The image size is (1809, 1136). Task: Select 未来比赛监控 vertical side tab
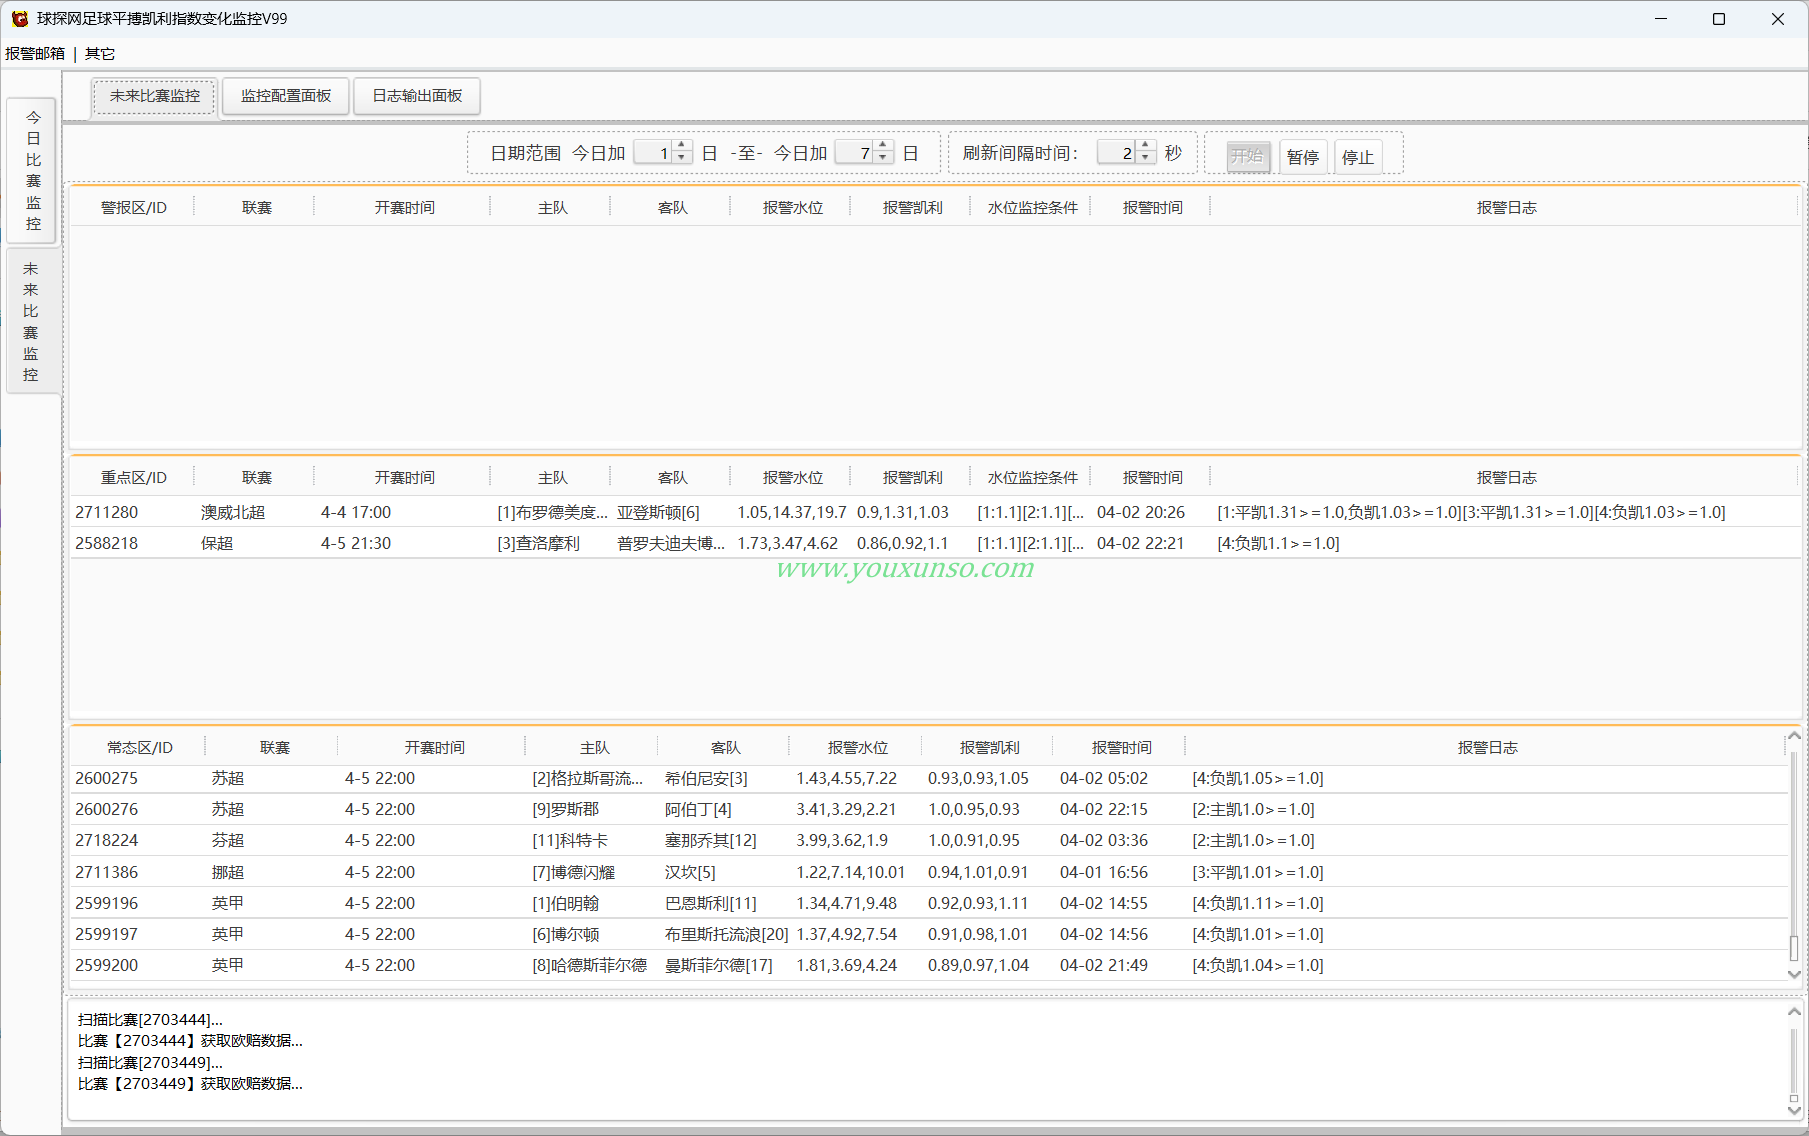pos(31,322)
